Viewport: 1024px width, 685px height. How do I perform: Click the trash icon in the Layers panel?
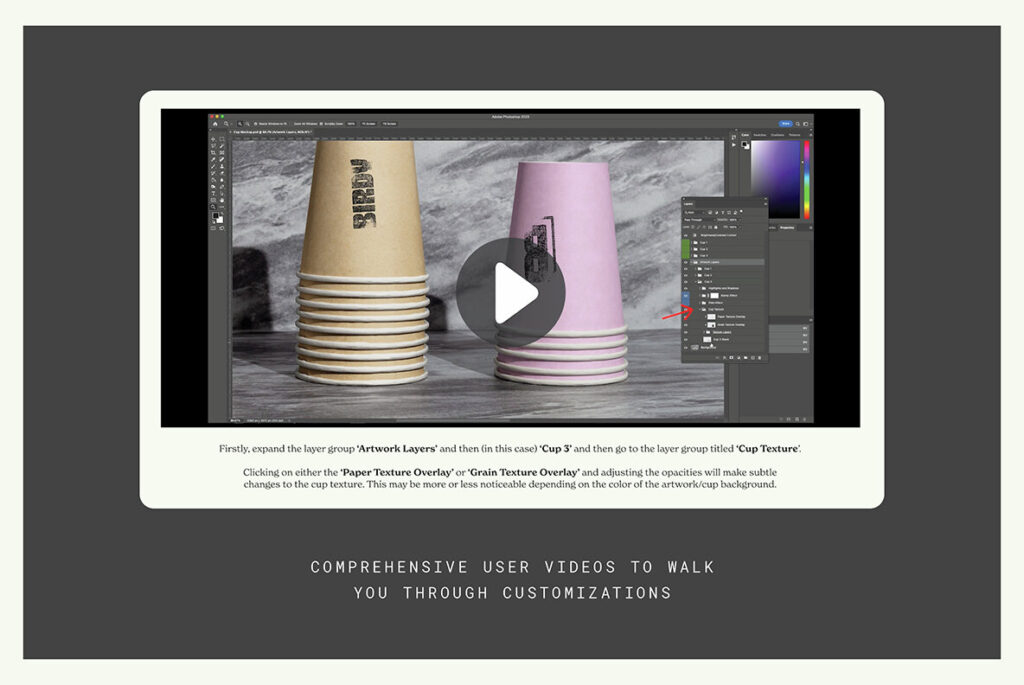tap(760, 357)
